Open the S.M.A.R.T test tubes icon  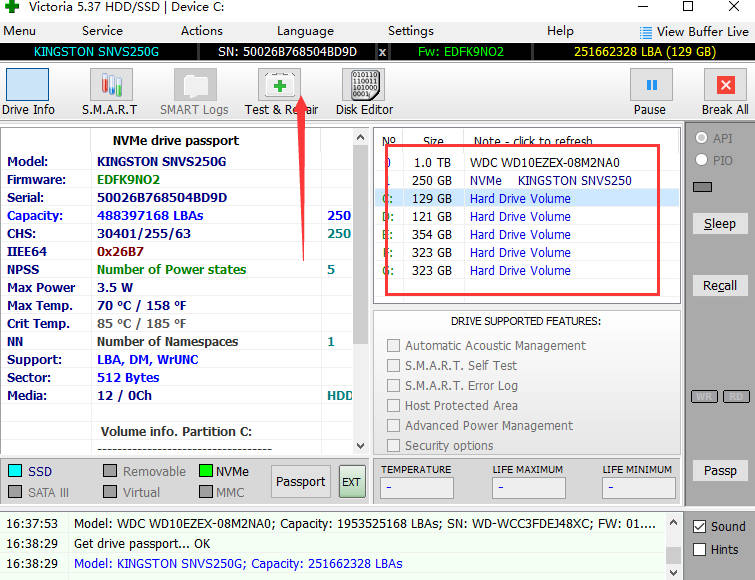click(111, 85)
